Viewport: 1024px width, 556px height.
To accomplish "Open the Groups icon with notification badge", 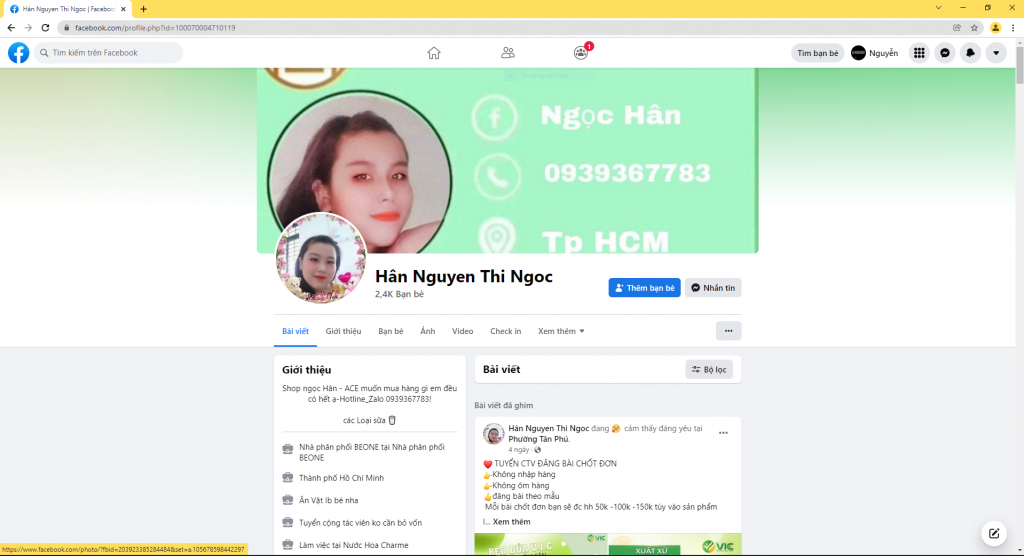I will [x=581, y=52].
